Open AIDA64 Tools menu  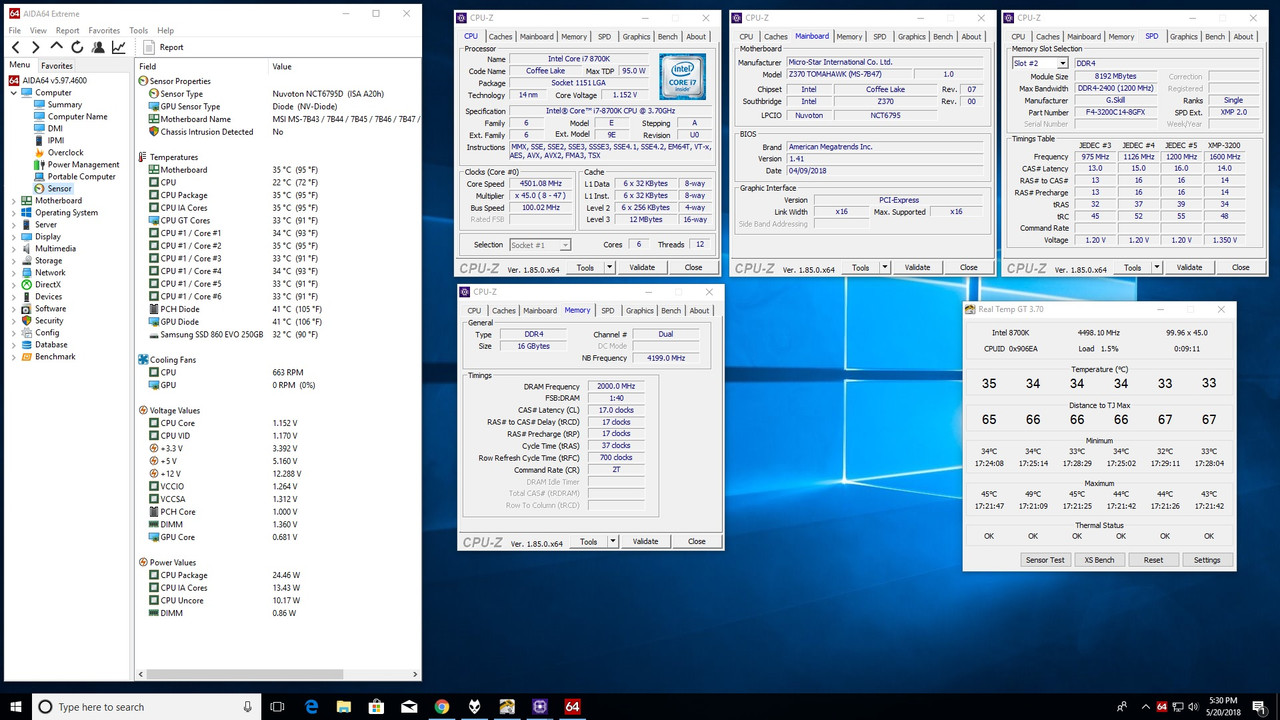pyautogui.click(x=138, y=30)
